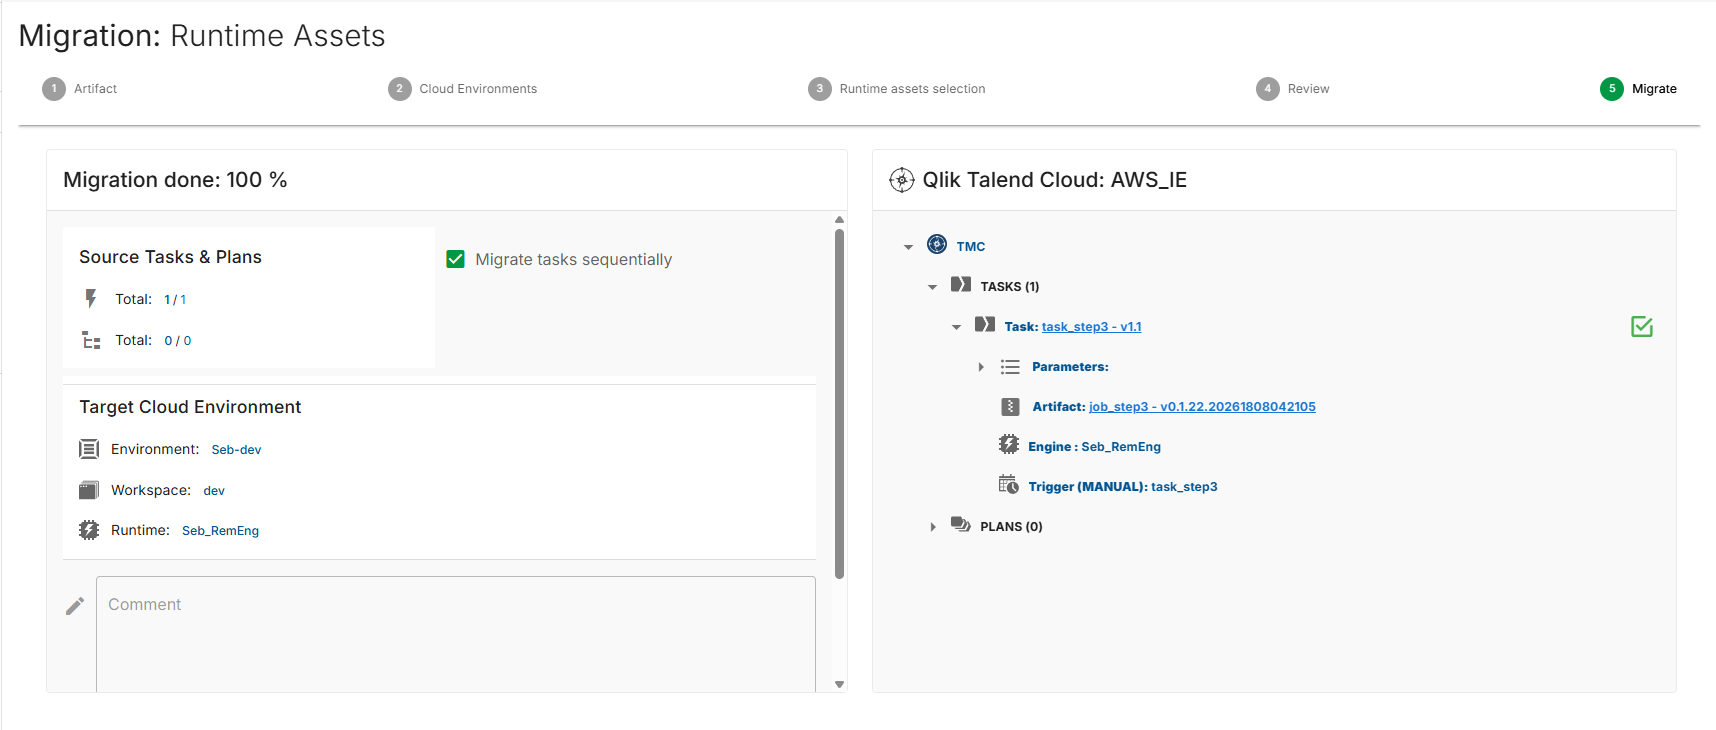
Task: Go to step 2 Cloud Environments
Action: point(462,89)
